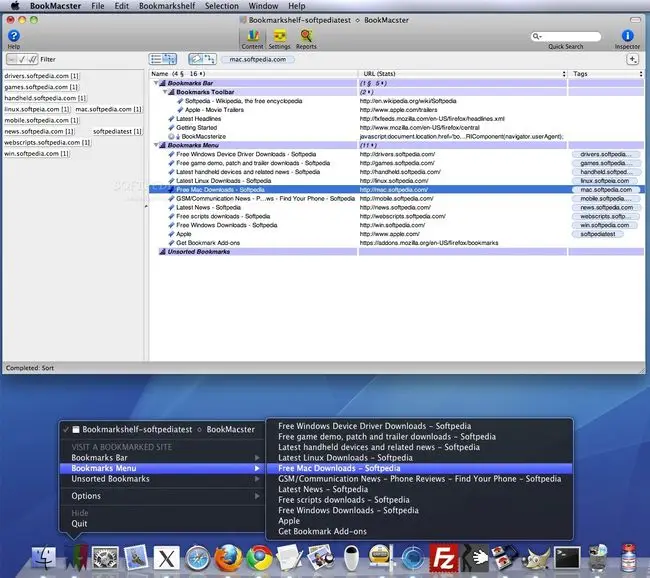Viewport: 650px width, 578px height.
Task: Launch FileZilla from the dock
Action: (444, 558)
